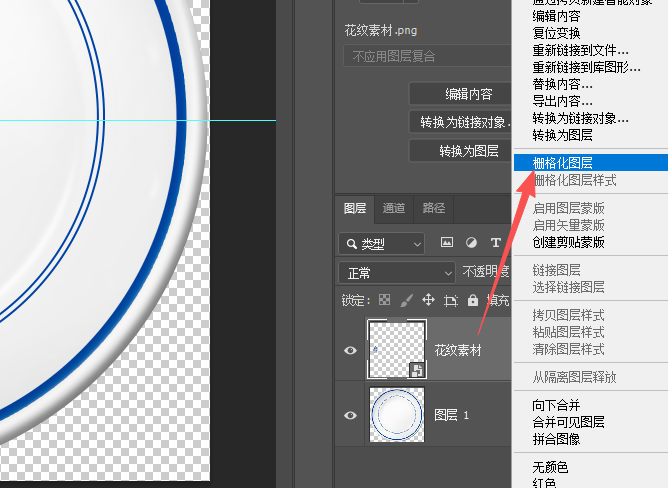Click the prevent artboard auto-nesting lock icon
Viewport: 668px width, 488px height.
(451, 300)
